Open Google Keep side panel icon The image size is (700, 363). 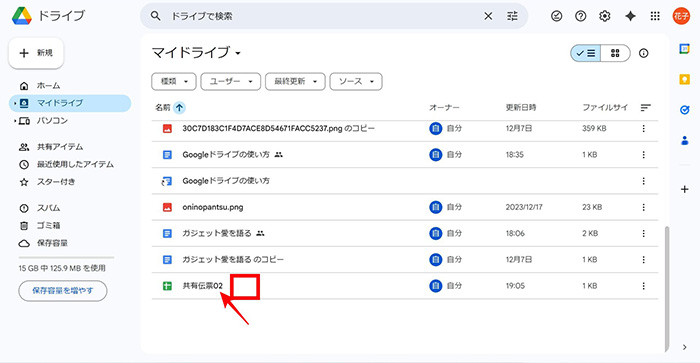(684, 79)
